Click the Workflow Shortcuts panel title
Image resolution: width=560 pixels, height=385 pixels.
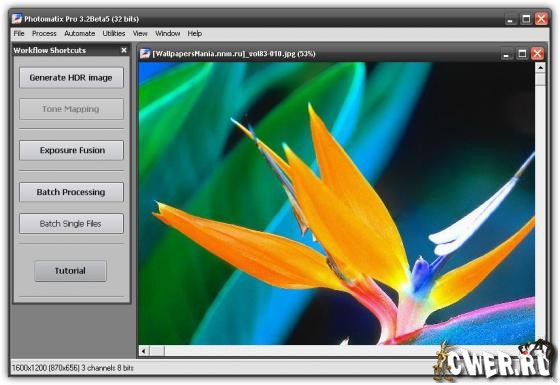coord(50,50)
